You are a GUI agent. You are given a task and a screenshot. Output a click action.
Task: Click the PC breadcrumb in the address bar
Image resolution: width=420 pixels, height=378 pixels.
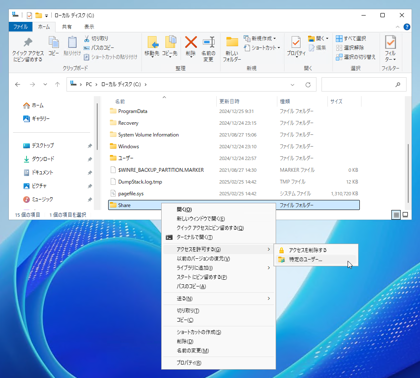tap(89, 85)
